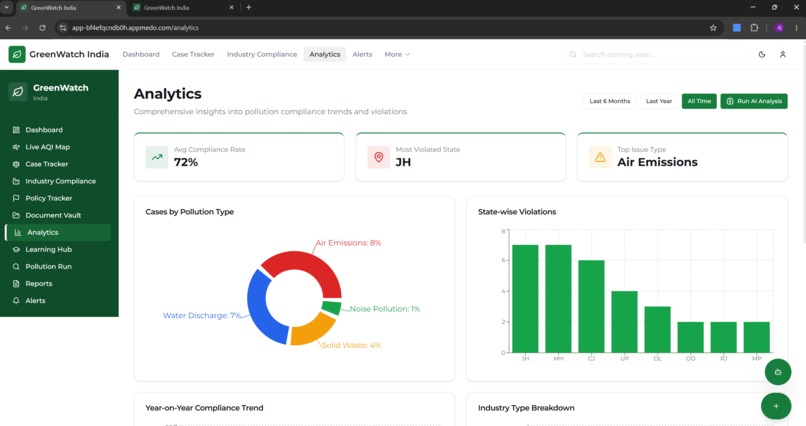Click the Air Emissions top issue text
This screenshot has width=806, height=426.
tap(657, 162)
